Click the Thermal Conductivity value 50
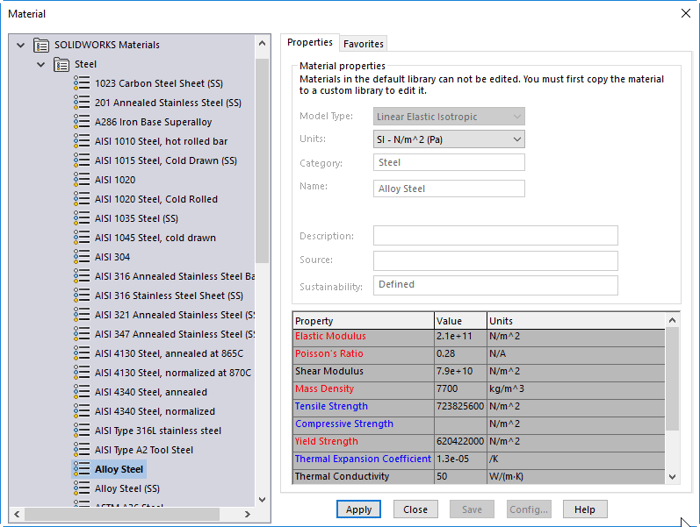700x527 pixels. (x=442, y=477)
